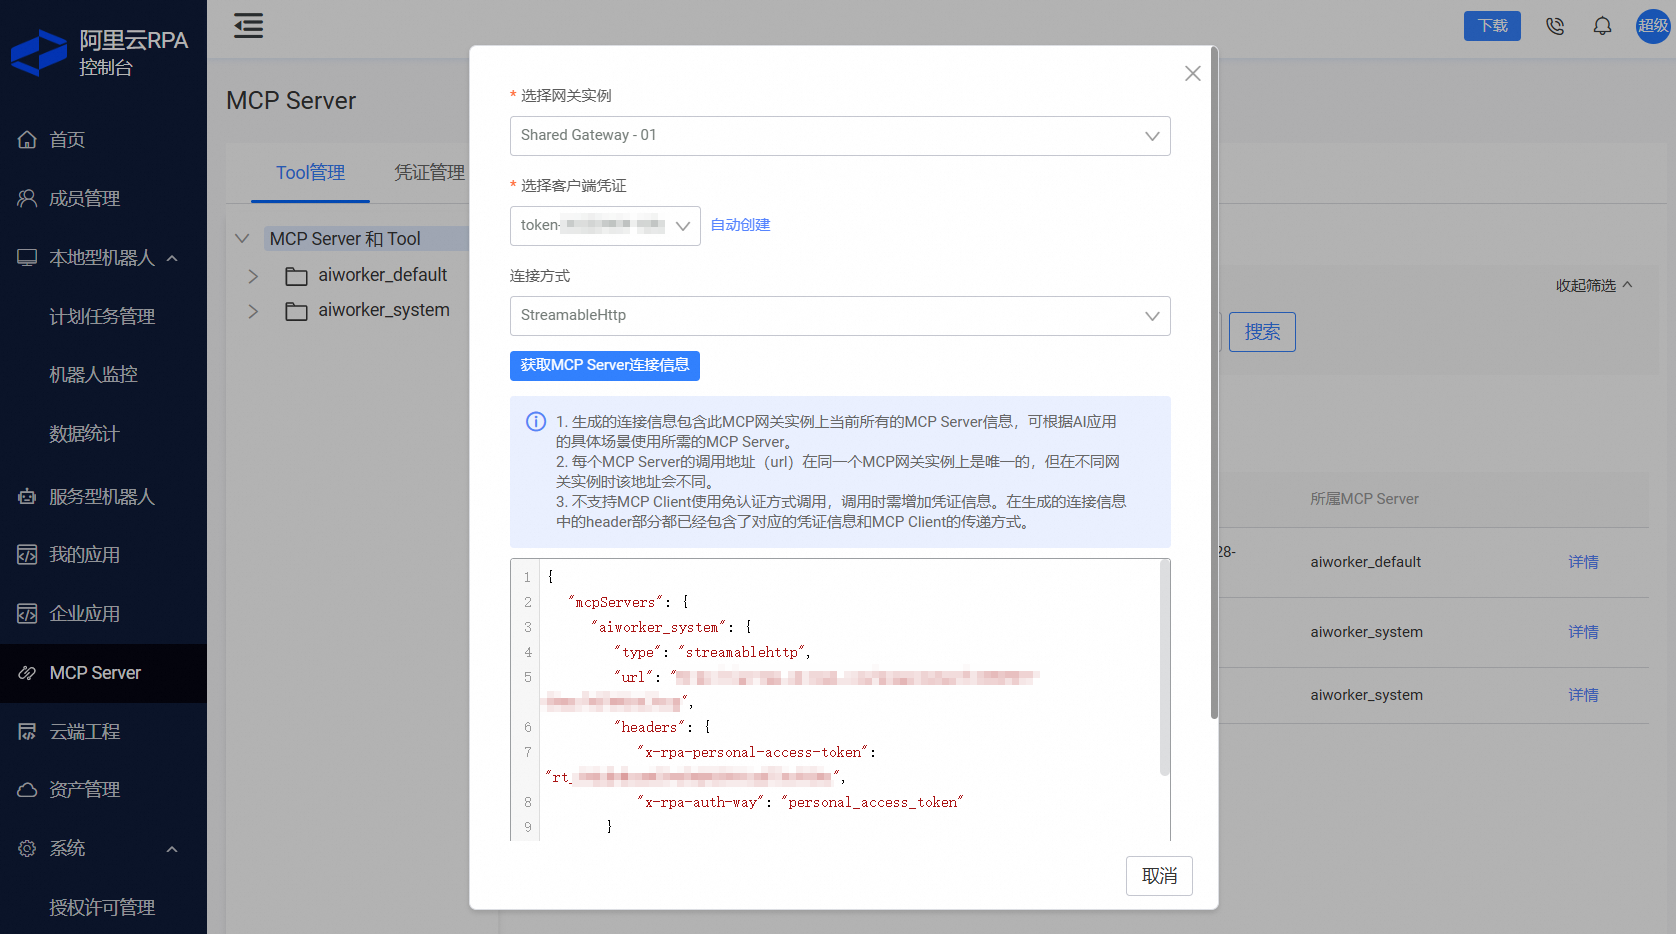Go to 首页 in sidebar
Viewport: 1676px width, 934px height.
pos(103,140)
